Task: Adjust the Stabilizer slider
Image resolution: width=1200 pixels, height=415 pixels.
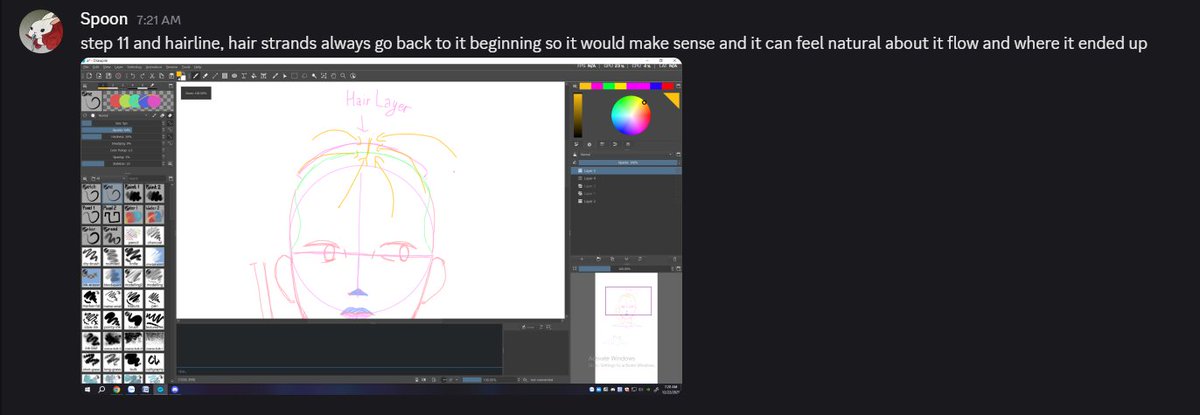Action: [121, 164]
